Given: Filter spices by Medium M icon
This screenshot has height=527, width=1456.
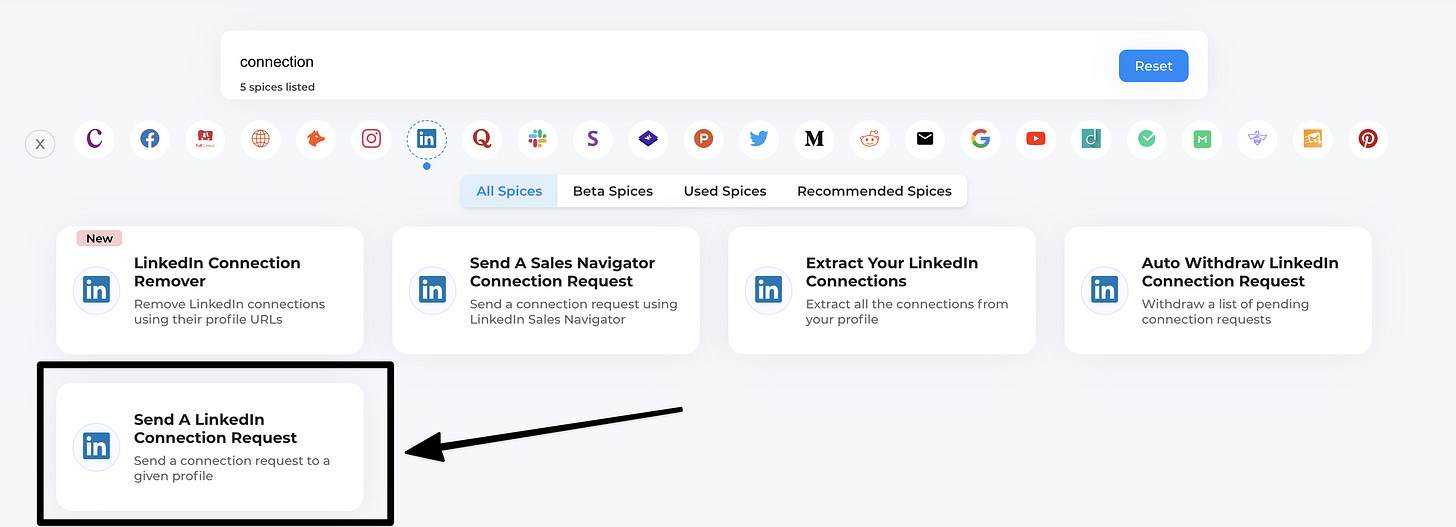Looking at the screenshot, I should coord(815,139).
